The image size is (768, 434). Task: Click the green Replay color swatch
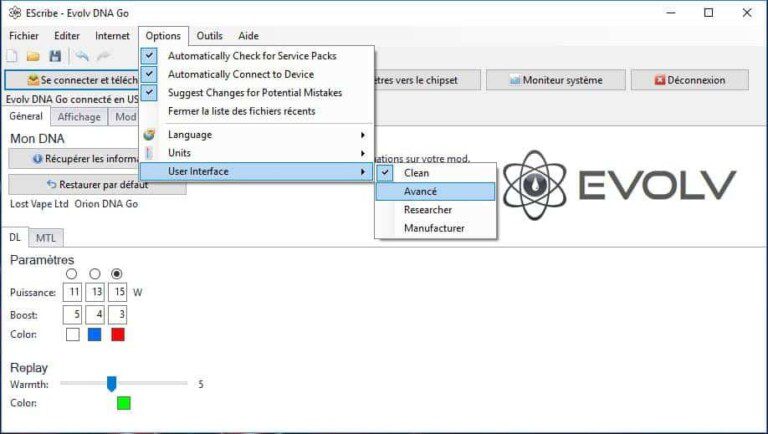click(123, 403)
